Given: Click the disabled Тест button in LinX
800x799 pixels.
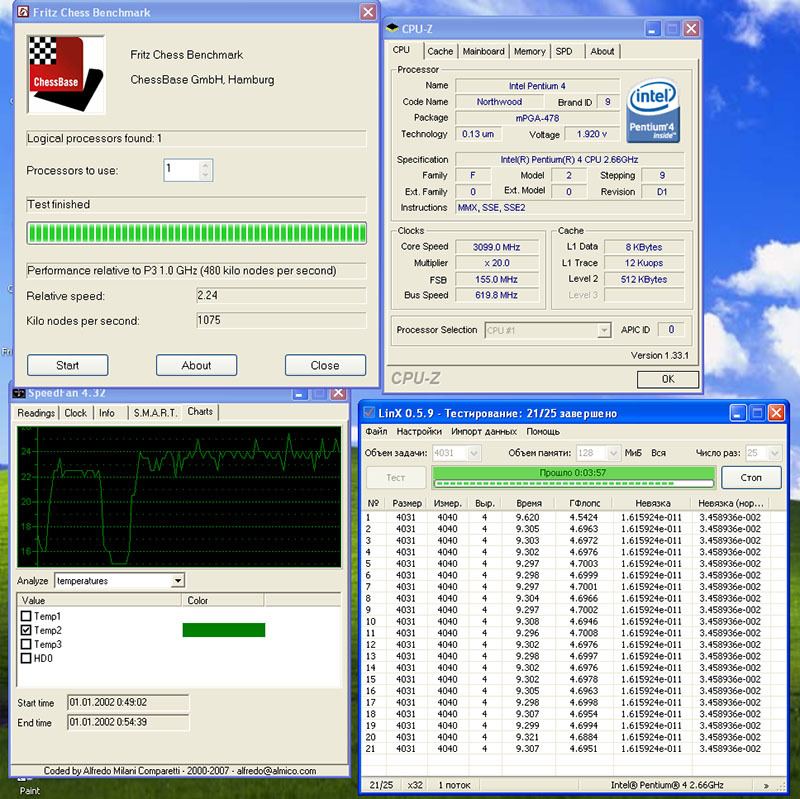Looking at the screenshot, I should pos(395,478).
